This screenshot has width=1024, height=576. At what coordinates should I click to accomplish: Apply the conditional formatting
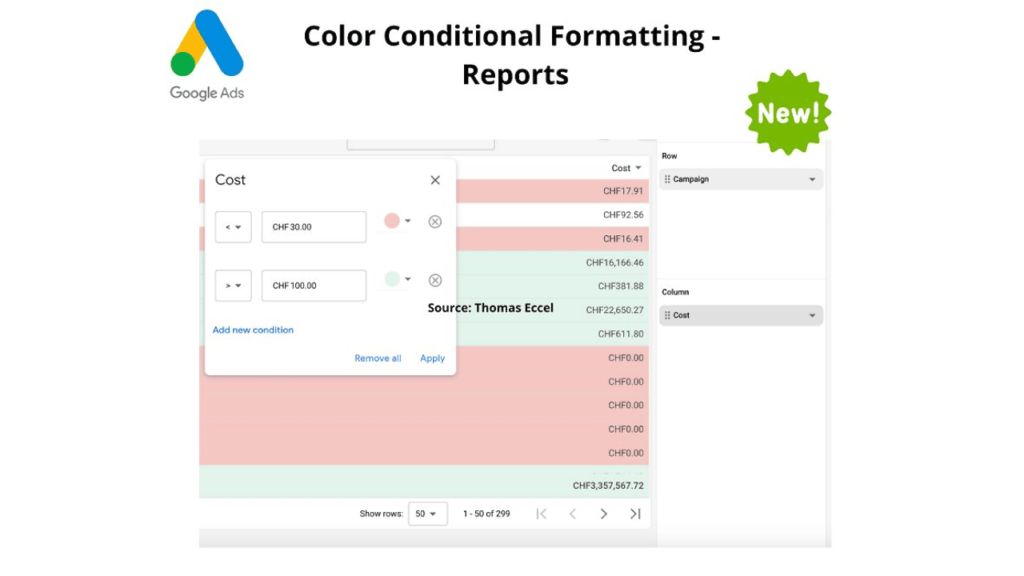(x=432, y=358)
